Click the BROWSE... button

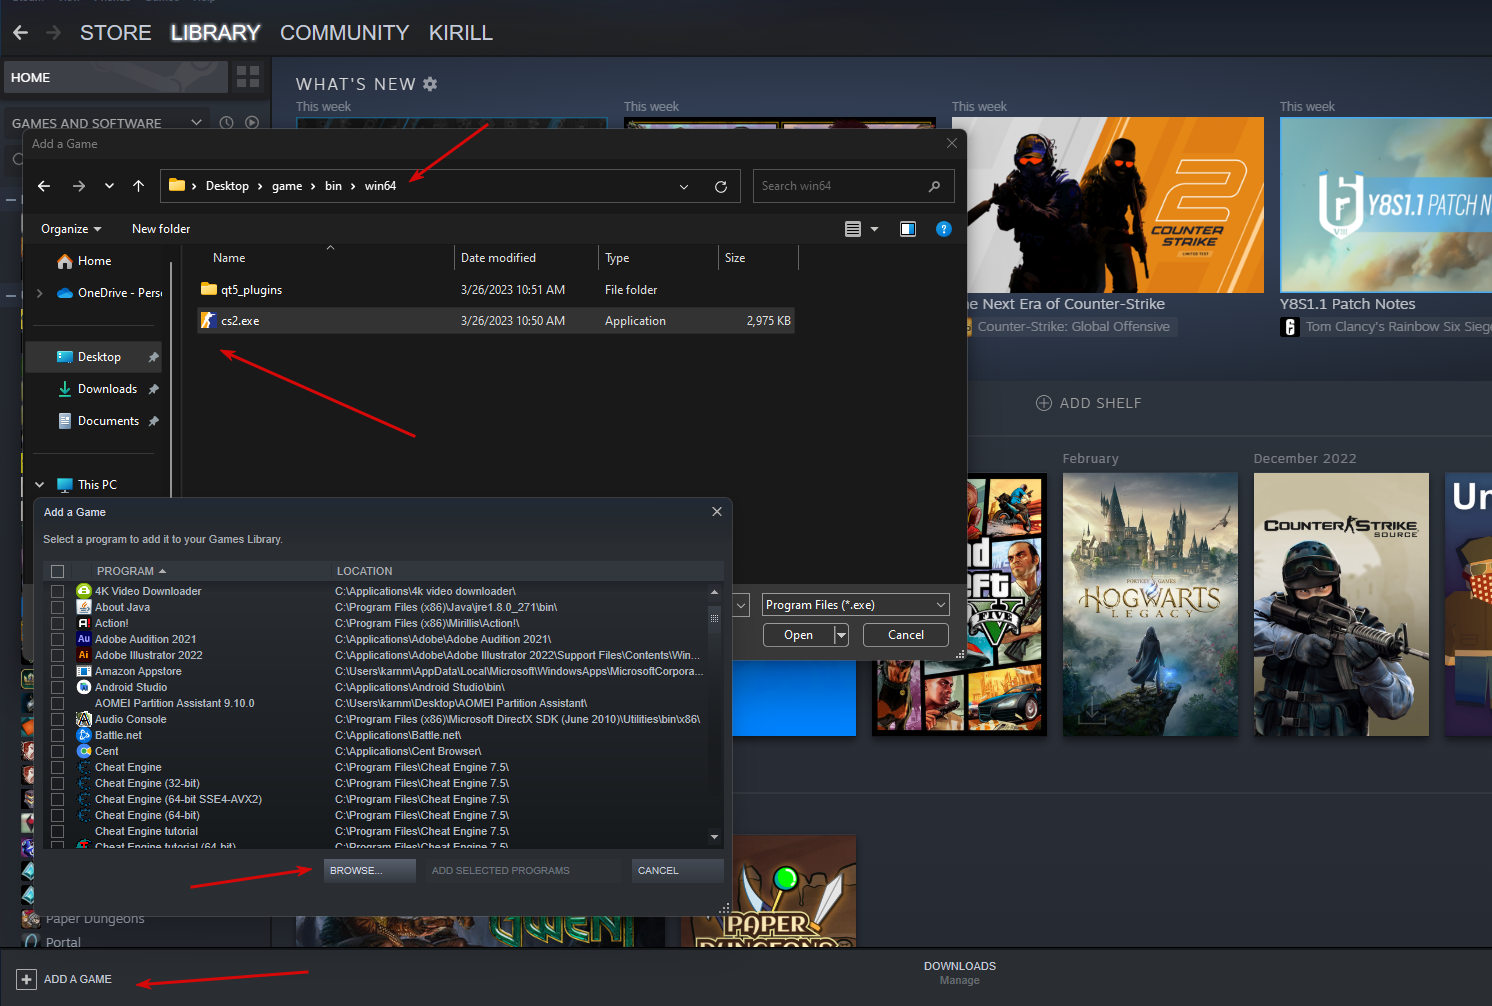(370, 871)
